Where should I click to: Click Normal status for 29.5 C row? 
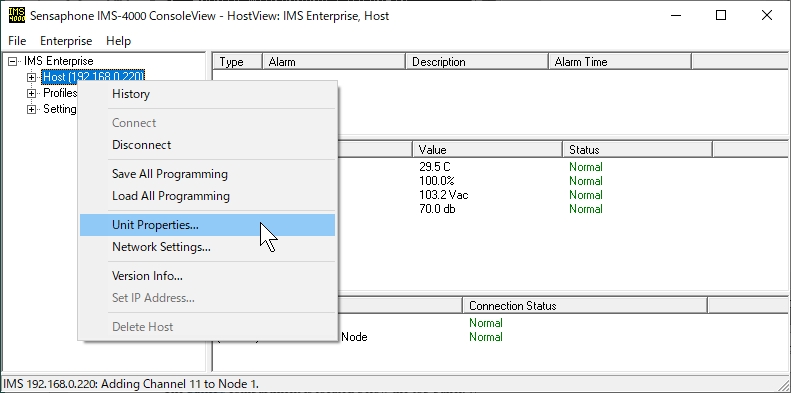click(x=586, y=167)
